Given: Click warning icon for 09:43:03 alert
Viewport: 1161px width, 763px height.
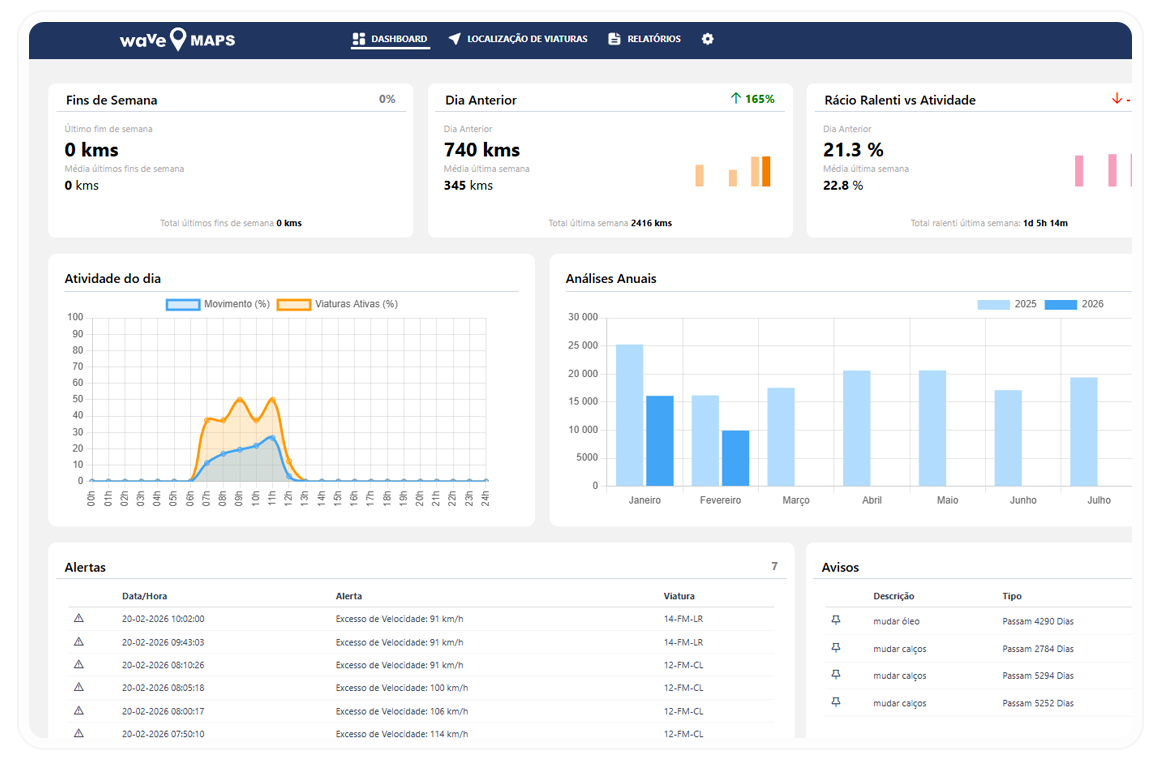Looking at the screenshot, I should tap(79, 641).
